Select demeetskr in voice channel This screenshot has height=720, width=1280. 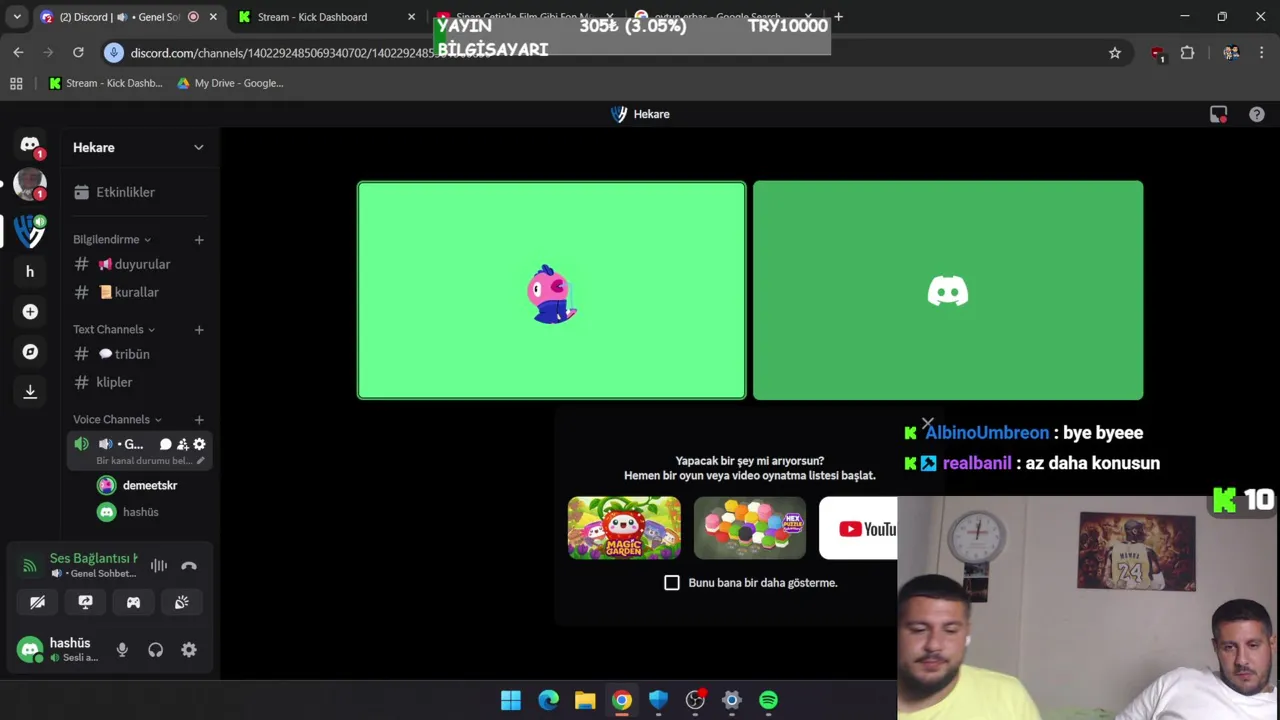click(x=150, y=485)
